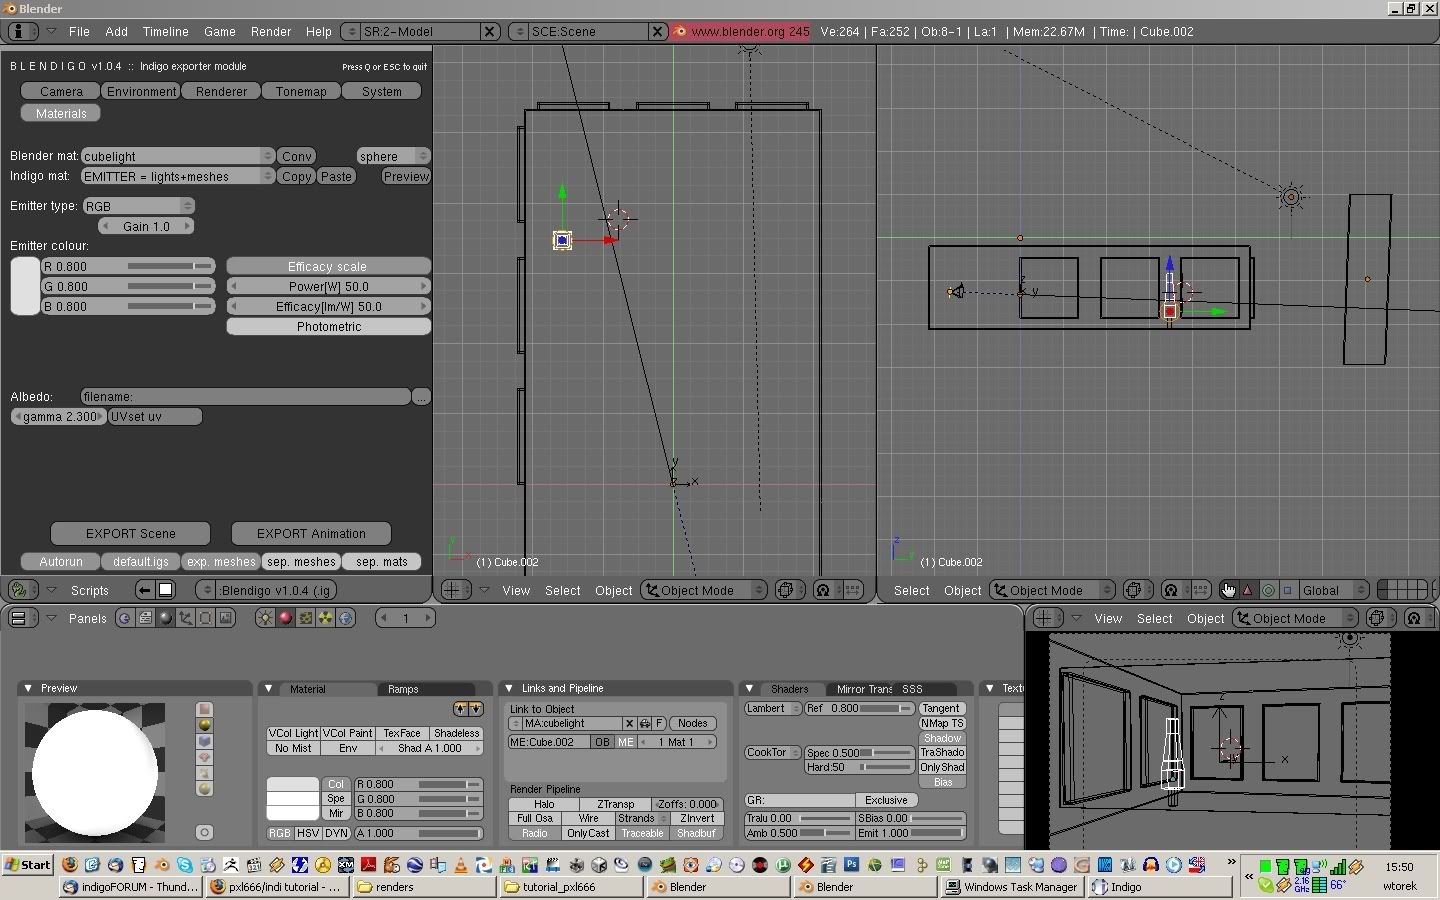This screenshot has width=1440, height=900.
Task: Click Albedo filename input field
Action: [246, 396]
